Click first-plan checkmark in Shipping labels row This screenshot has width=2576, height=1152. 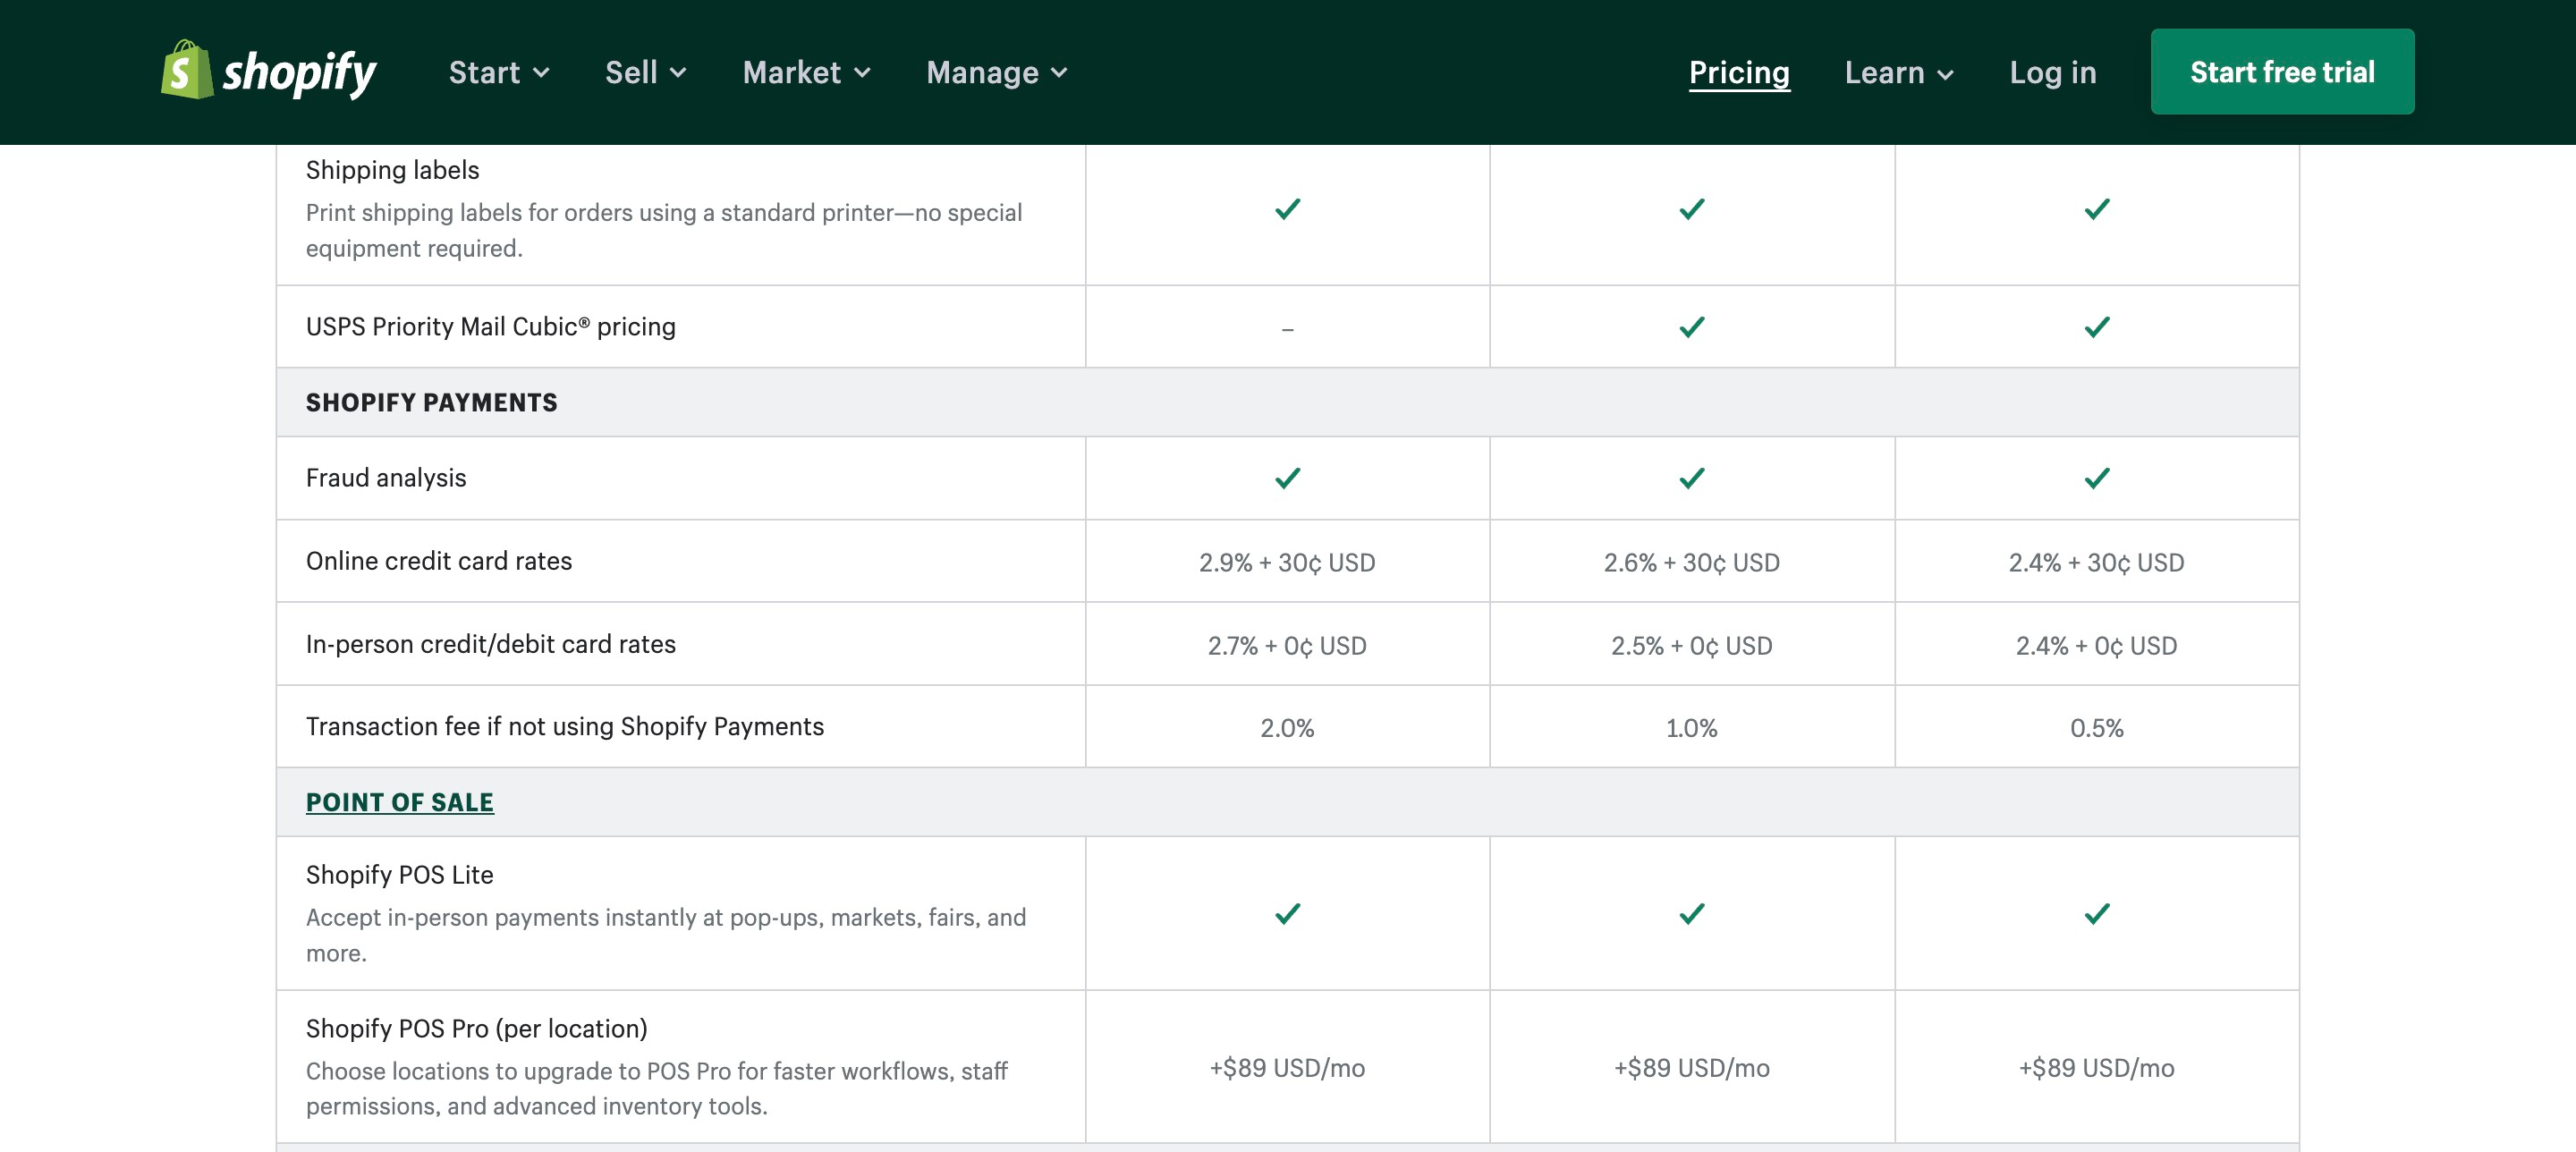pyautogui.click(x=1287, y=209)
